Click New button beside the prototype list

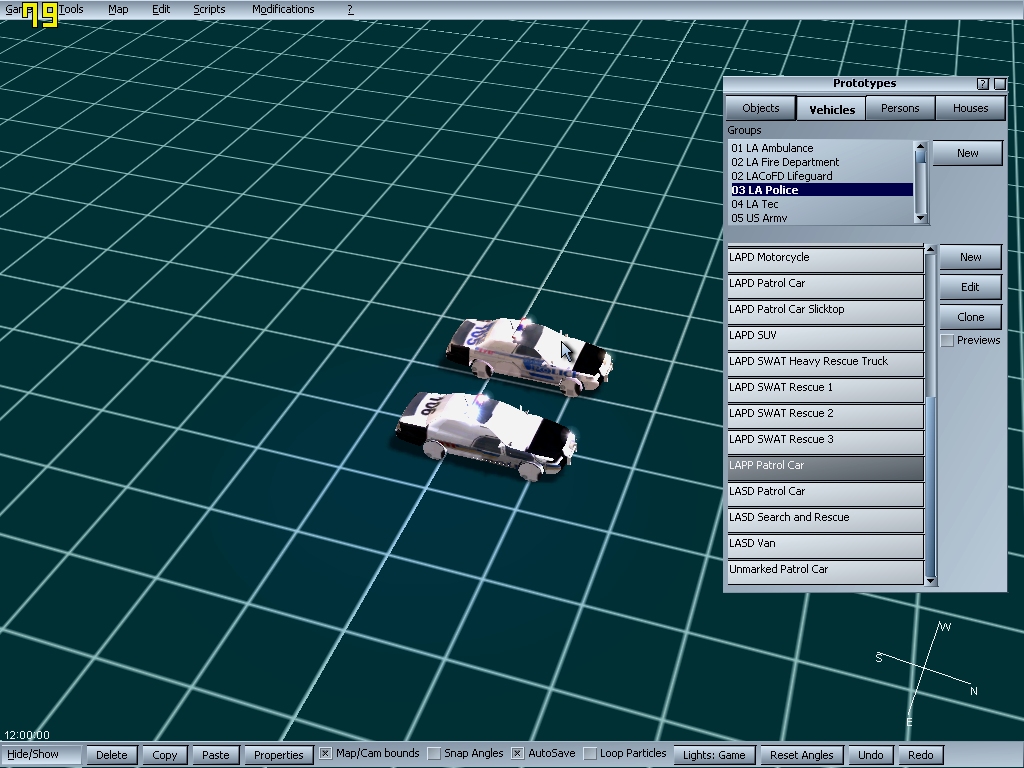coord(970,257)
